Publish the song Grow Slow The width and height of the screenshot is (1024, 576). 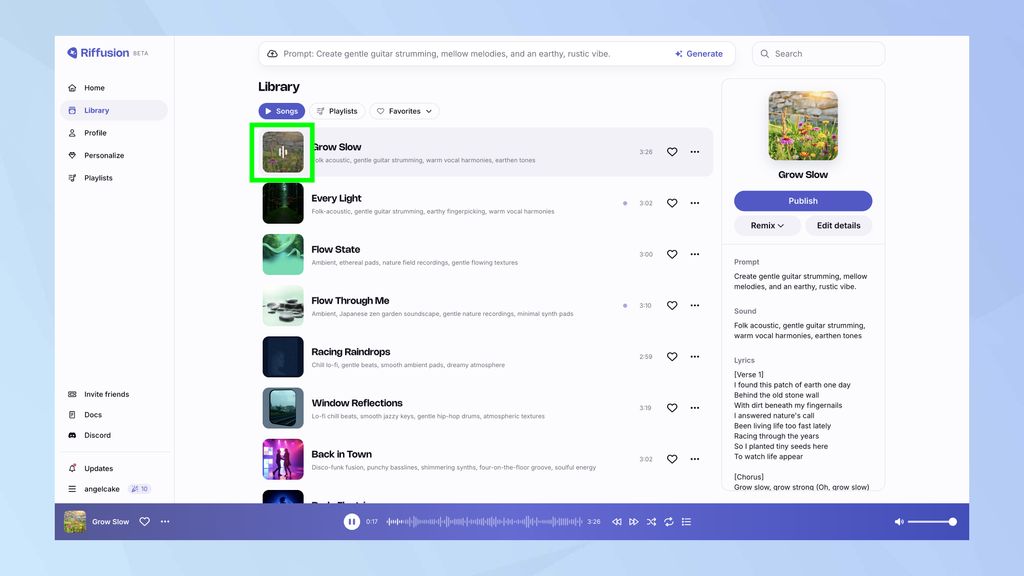[x=802, y=200]
